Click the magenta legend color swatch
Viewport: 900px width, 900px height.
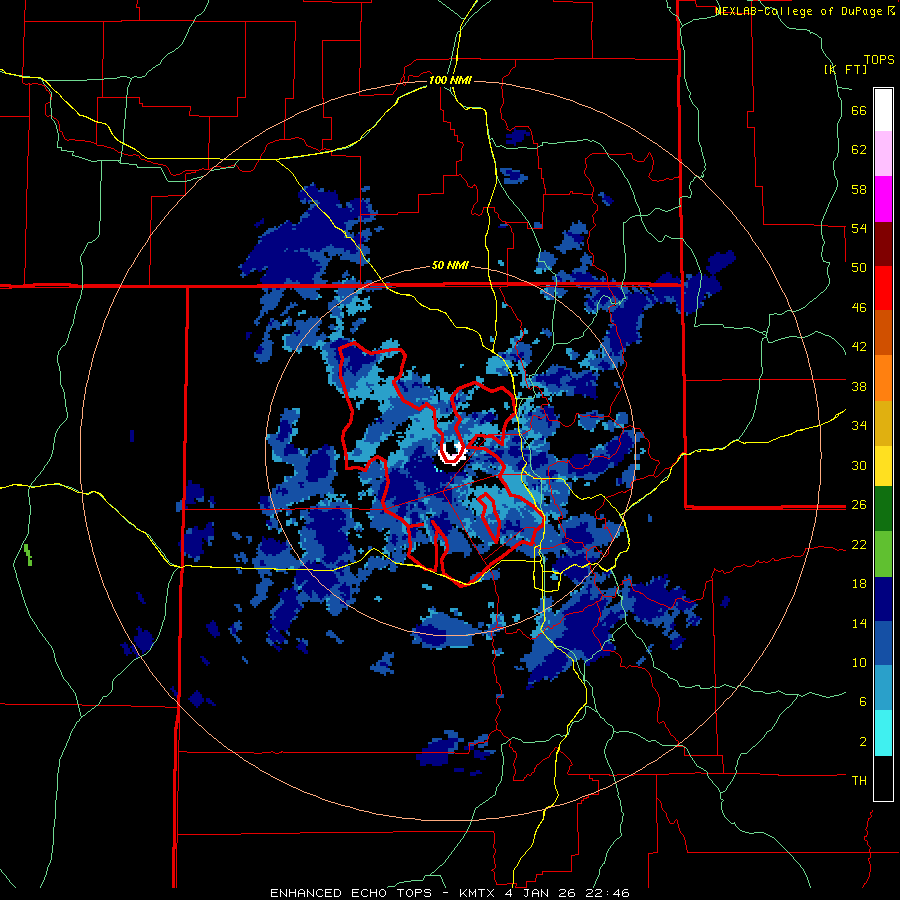[x=883, y=199]
